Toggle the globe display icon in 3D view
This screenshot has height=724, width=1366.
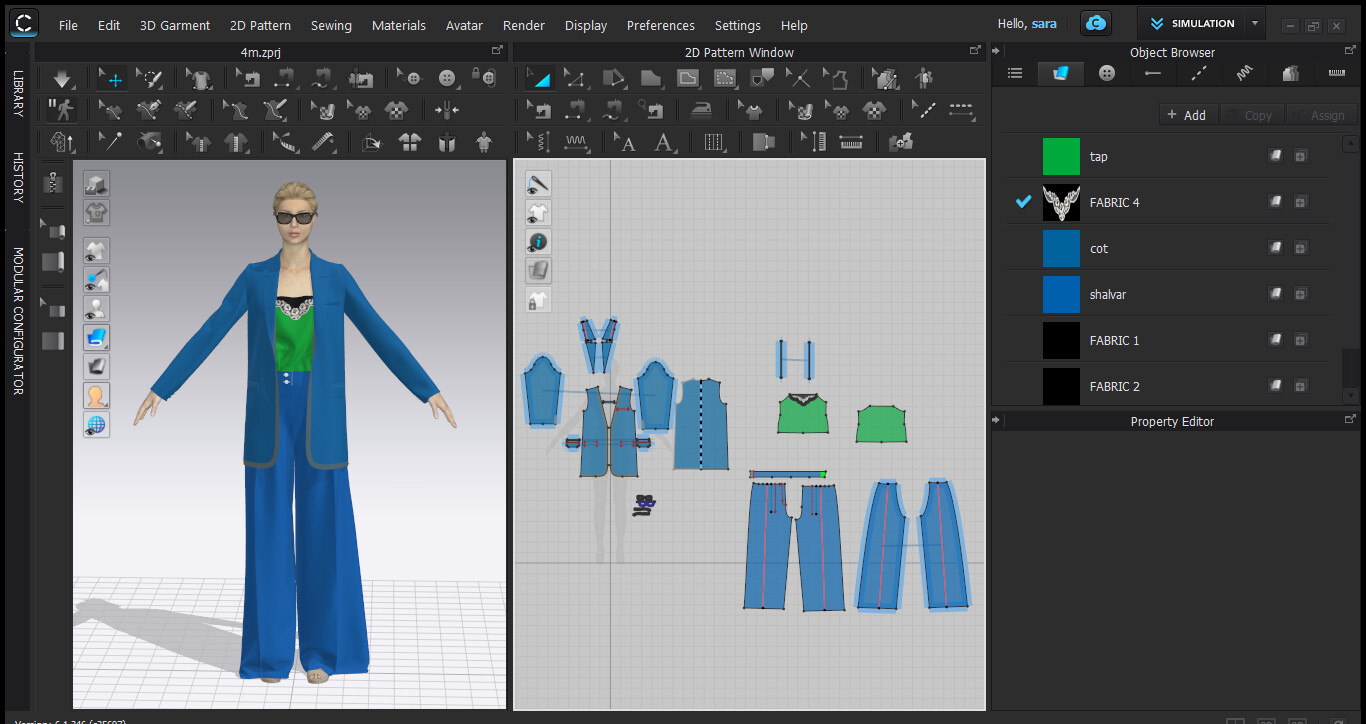[96, 424]
